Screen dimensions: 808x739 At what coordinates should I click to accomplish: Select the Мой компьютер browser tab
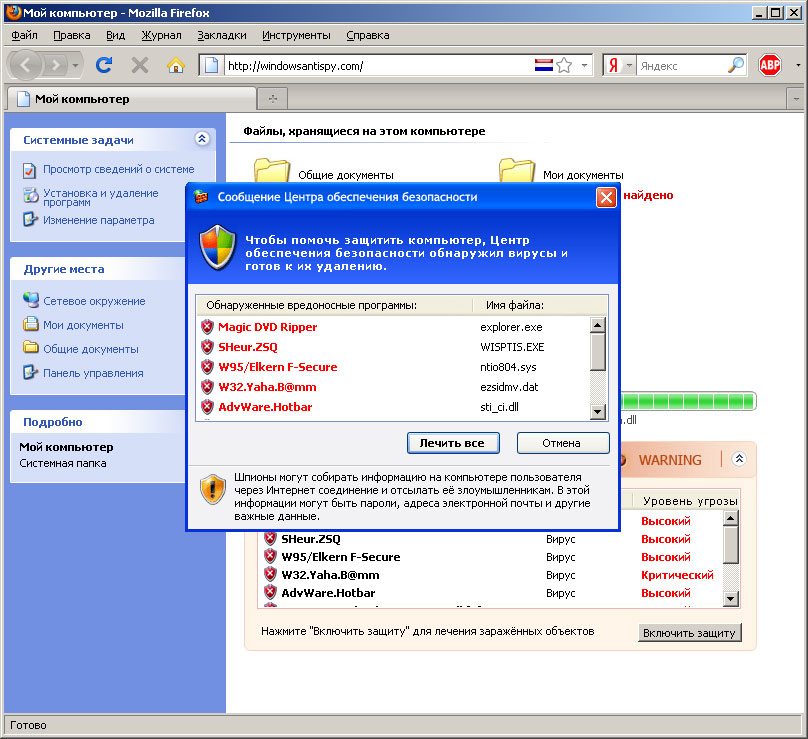(130, 98)
